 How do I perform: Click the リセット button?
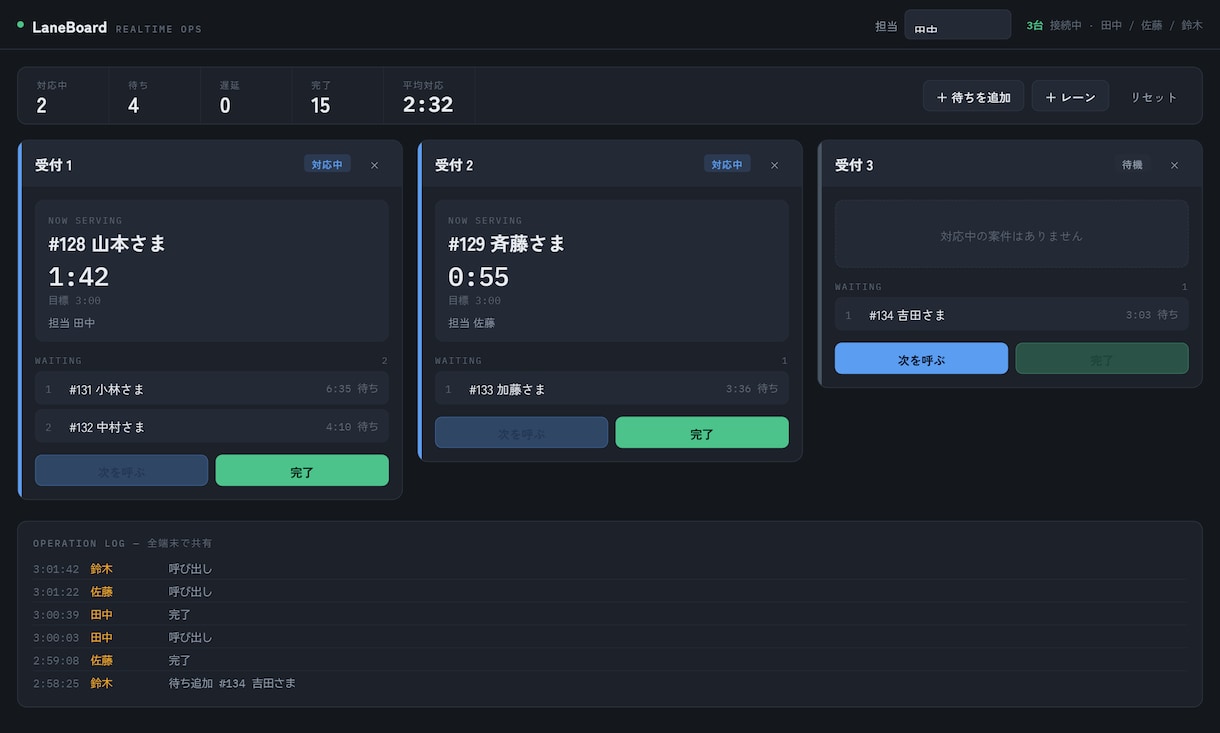[1154, 97]
